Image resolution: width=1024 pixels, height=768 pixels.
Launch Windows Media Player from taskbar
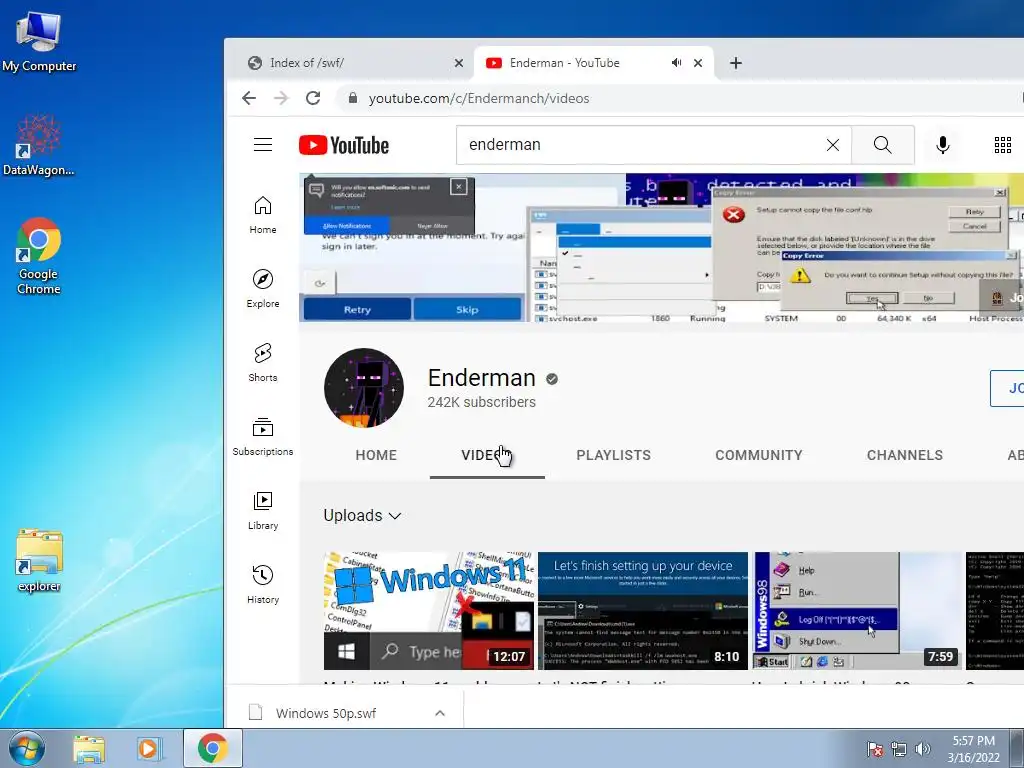coord(148,748)
